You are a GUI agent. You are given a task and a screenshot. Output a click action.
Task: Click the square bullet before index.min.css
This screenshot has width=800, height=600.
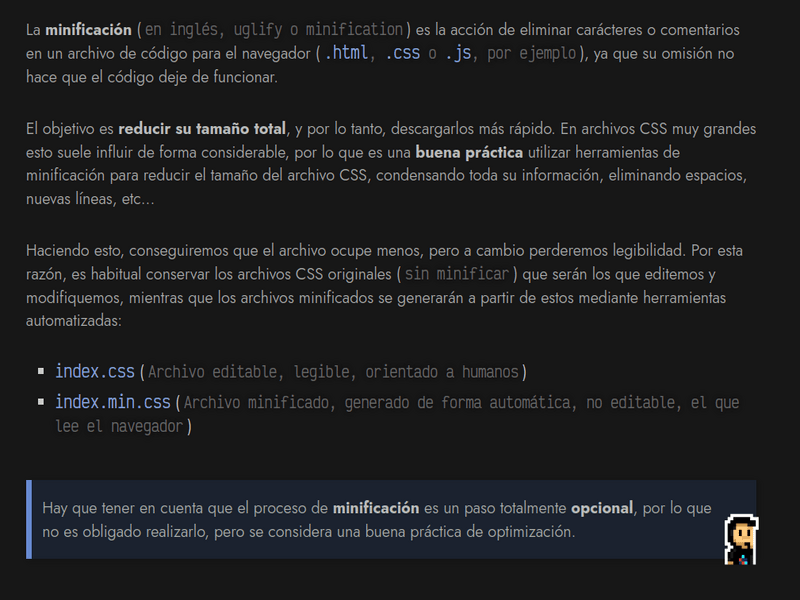pyautogui.click(x=41, y=402)
